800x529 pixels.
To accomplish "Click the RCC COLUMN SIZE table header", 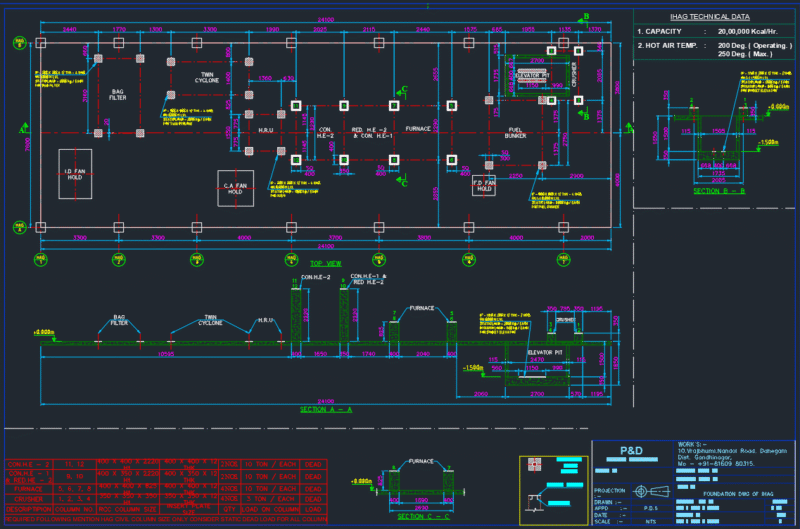I will (128, 509).
